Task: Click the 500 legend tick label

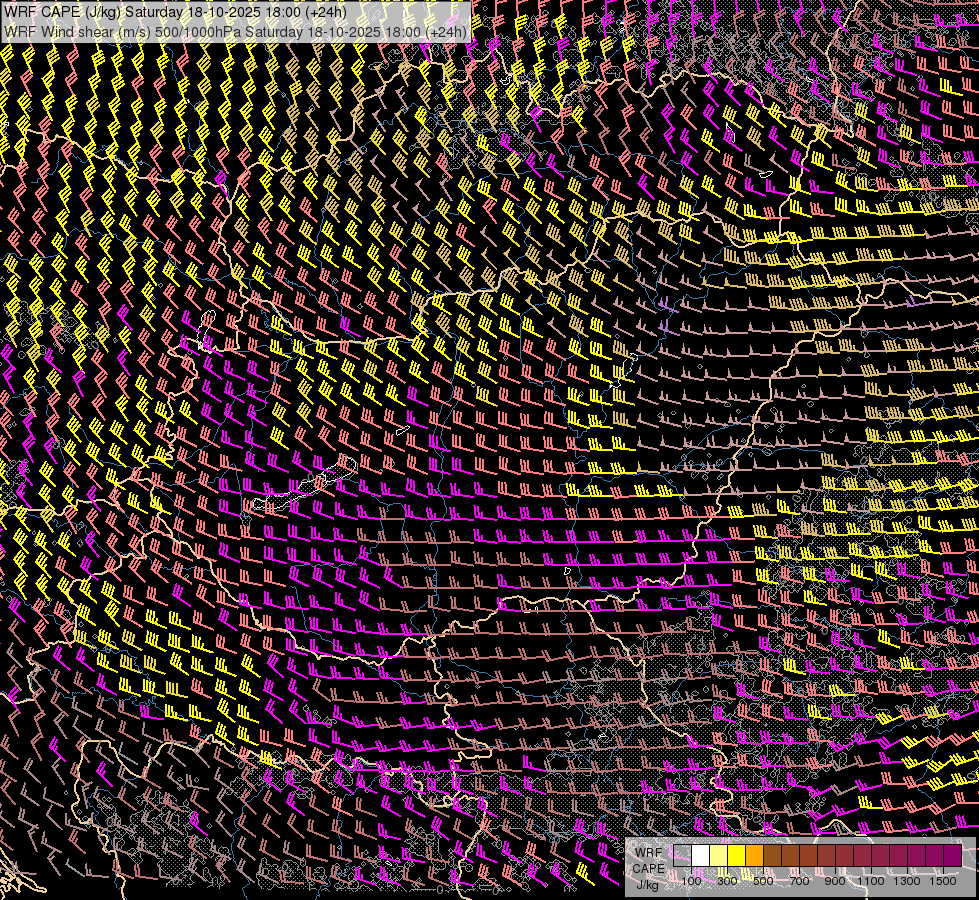Action: click(x=763, y=881)
